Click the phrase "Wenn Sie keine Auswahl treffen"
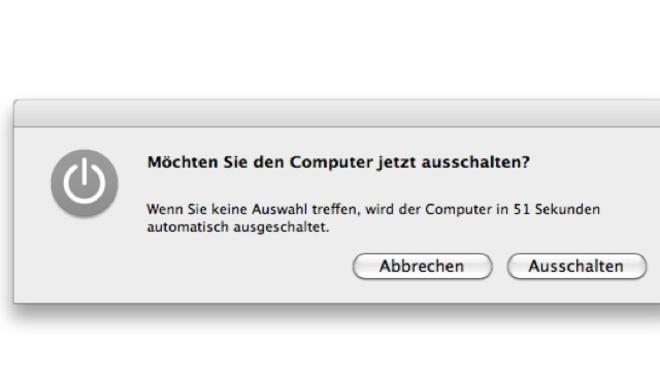This screenshot has width=660, height=390. coord(253,209)
